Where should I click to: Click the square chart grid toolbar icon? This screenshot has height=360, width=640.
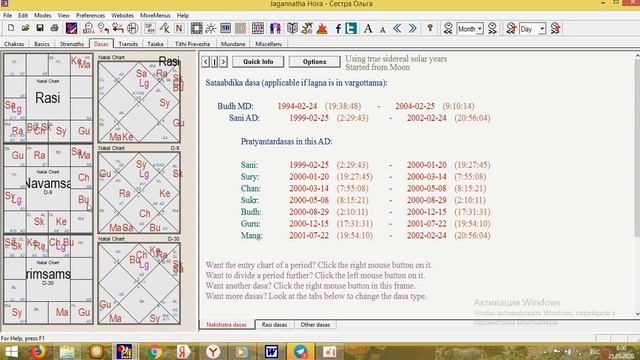tap(196, 28)
